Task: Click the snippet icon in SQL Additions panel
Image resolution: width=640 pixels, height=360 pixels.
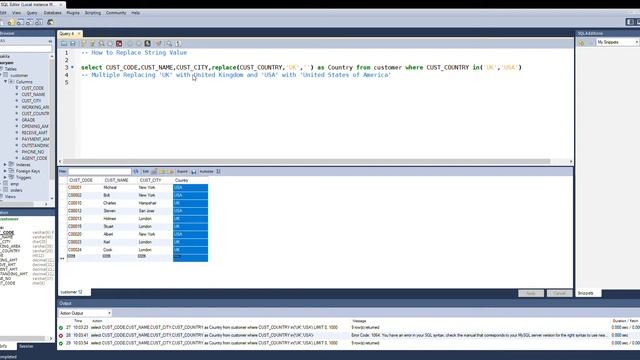Action: click(581, 42)
